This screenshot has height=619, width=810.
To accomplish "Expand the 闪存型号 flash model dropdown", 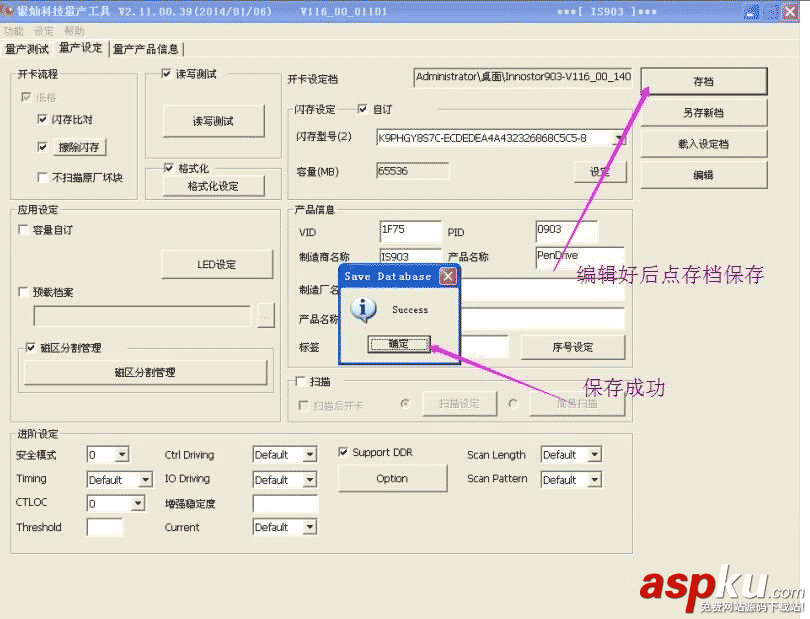I will pyautogui.click(x=618, y=138).
